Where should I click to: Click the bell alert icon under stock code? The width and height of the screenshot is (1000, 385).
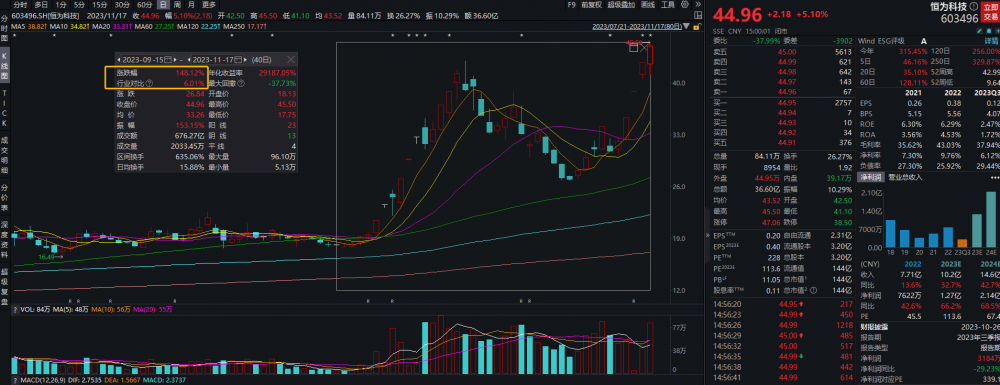pos(989,31)
